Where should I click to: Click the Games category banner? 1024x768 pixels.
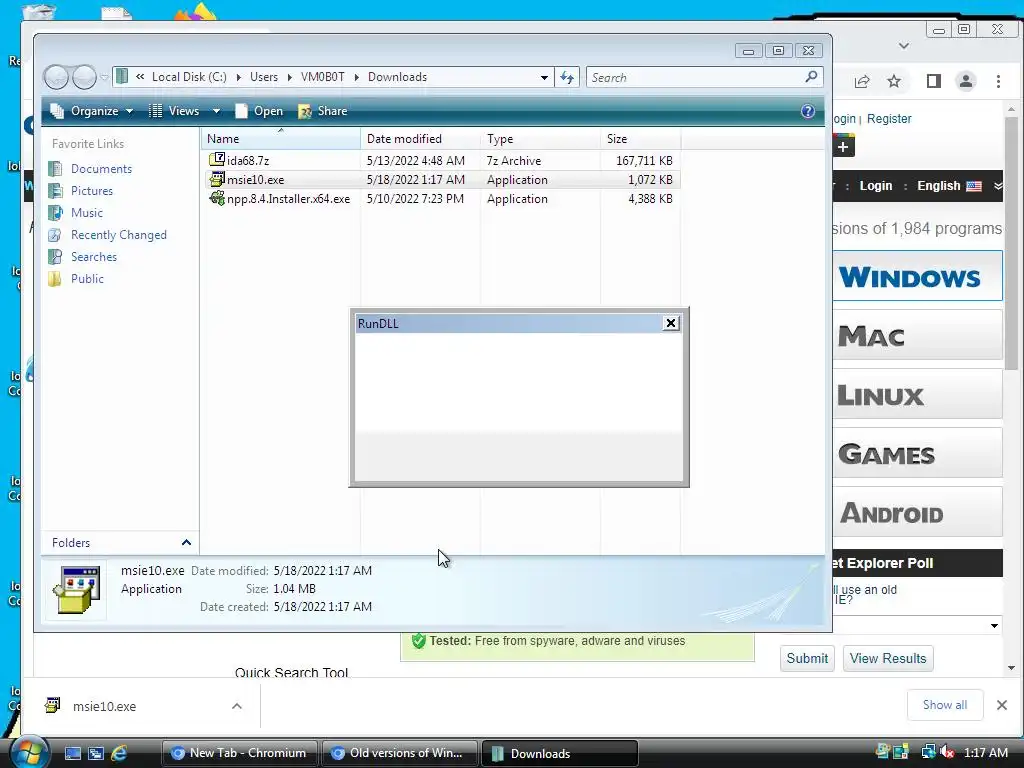pyautogui.click(x=918, y=453)
